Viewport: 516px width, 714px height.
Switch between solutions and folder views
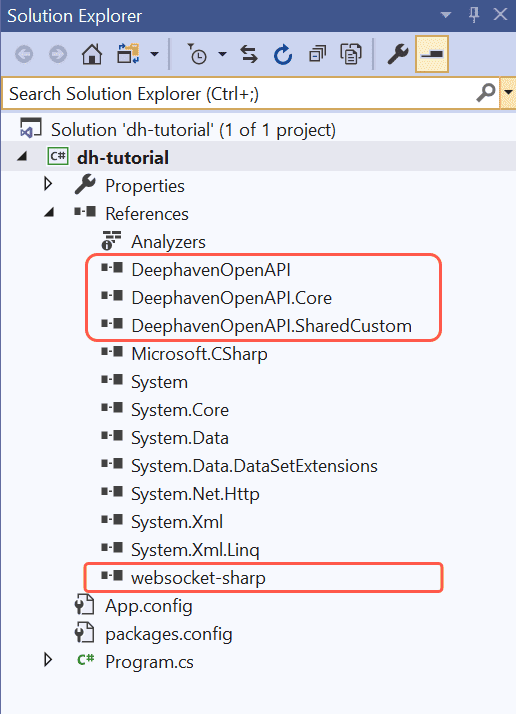tap(128, 55)
